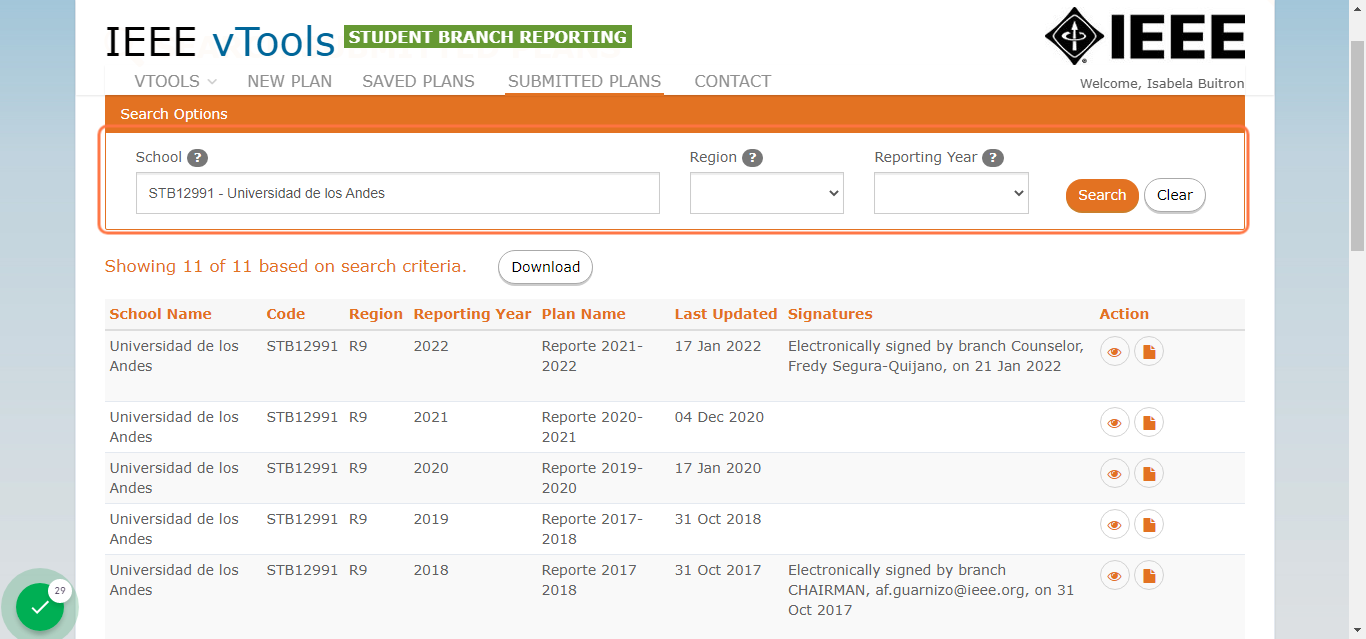Click the IEEE vTools title
The image size is (1366, 639).
point(220,42)
